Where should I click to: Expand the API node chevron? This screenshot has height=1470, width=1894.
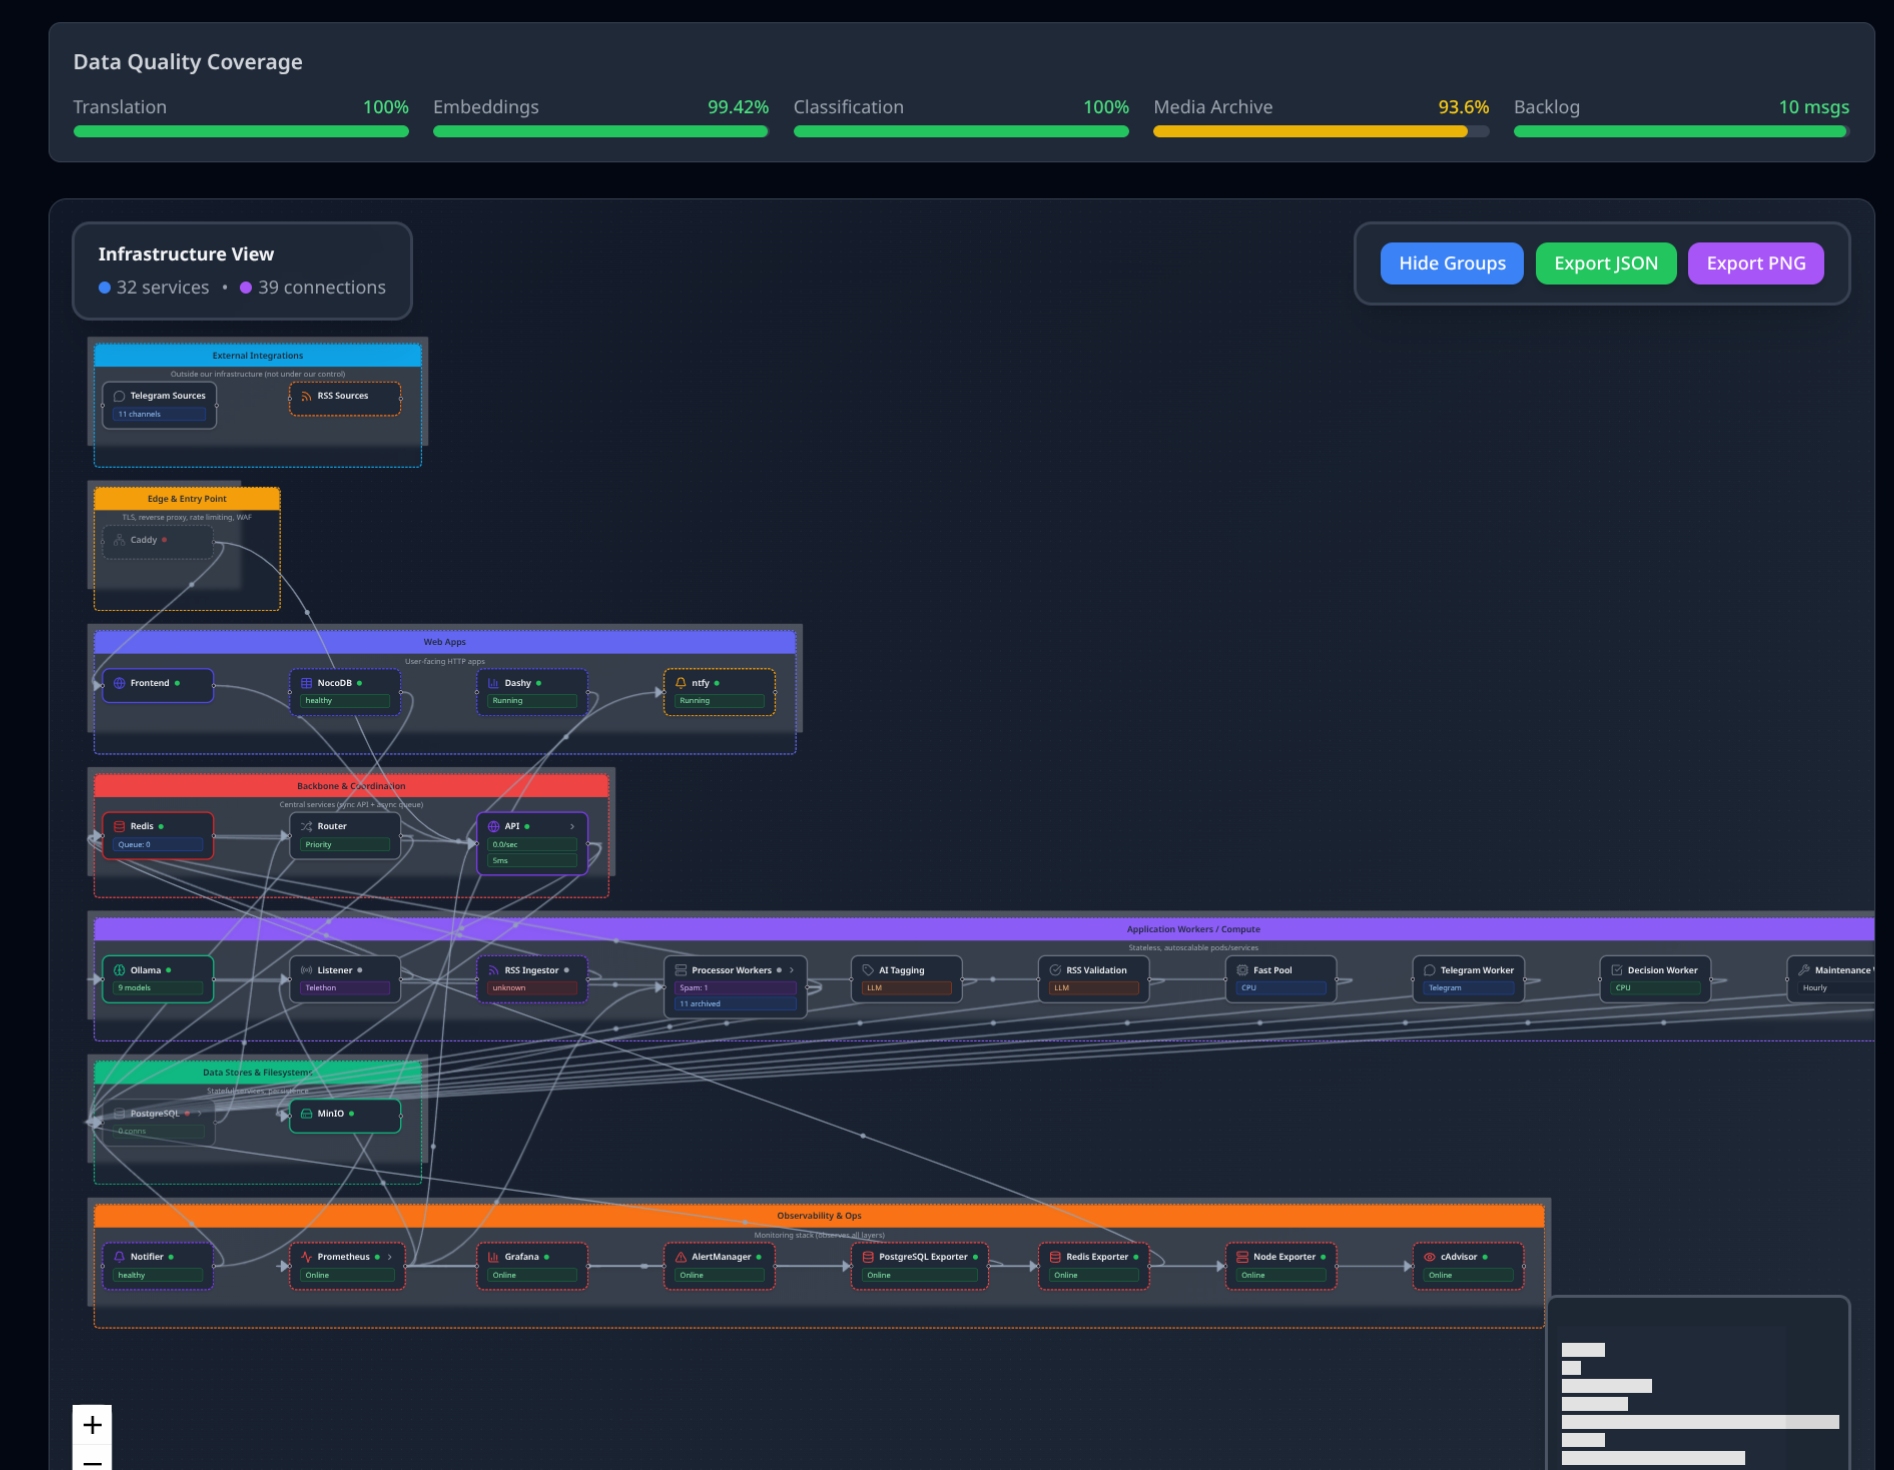(572, 827)
